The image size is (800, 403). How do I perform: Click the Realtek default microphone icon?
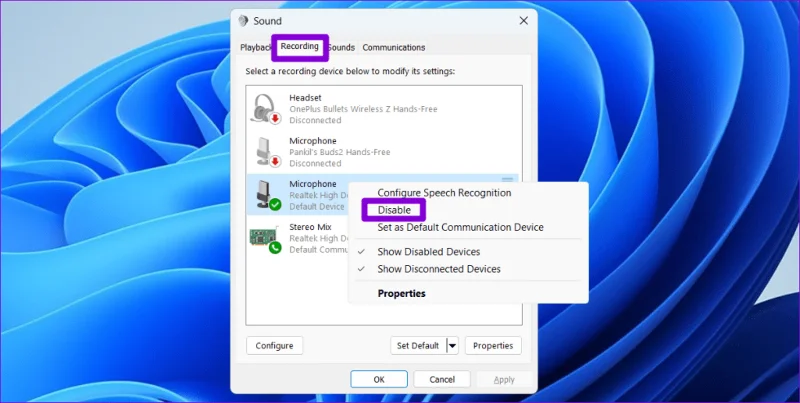tap(267, 195)
